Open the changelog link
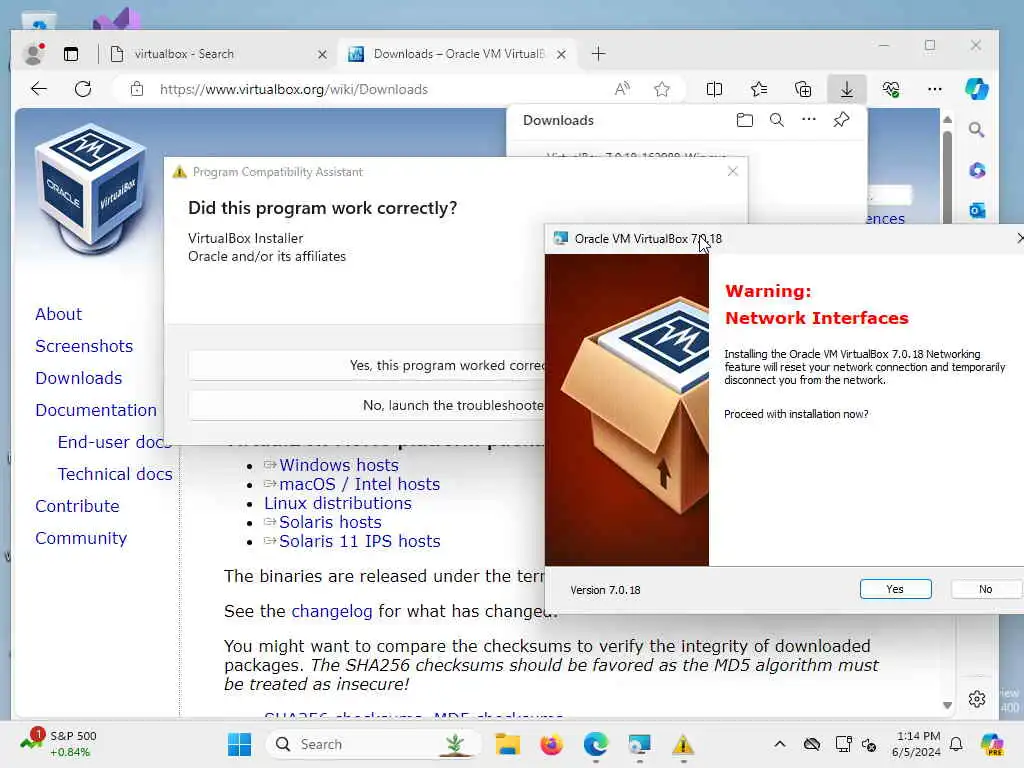1024x768 pixels. [332, 611]
